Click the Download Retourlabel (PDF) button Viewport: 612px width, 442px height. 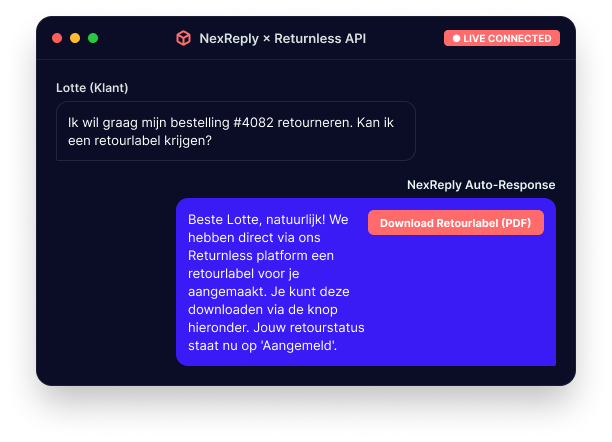(455, 223)
